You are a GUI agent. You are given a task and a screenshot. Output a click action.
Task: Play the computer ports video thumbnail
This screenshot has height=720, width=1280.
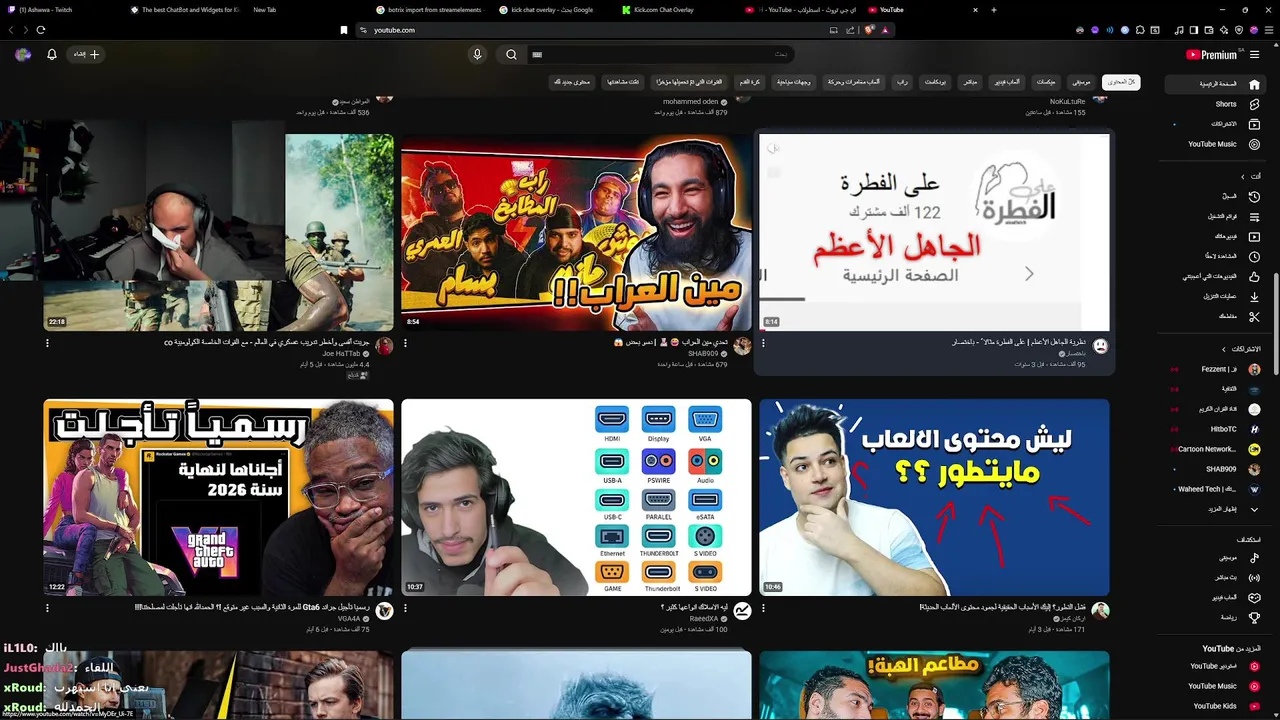click(576, 497)
